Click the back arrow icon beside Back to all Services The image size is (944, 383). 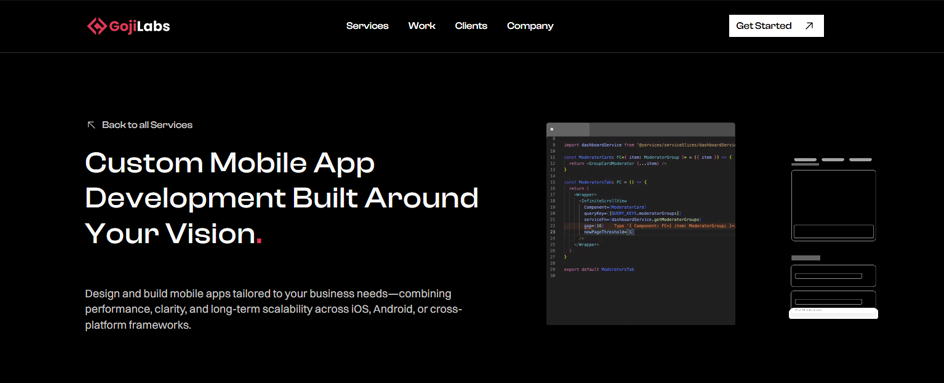point(92,125)
